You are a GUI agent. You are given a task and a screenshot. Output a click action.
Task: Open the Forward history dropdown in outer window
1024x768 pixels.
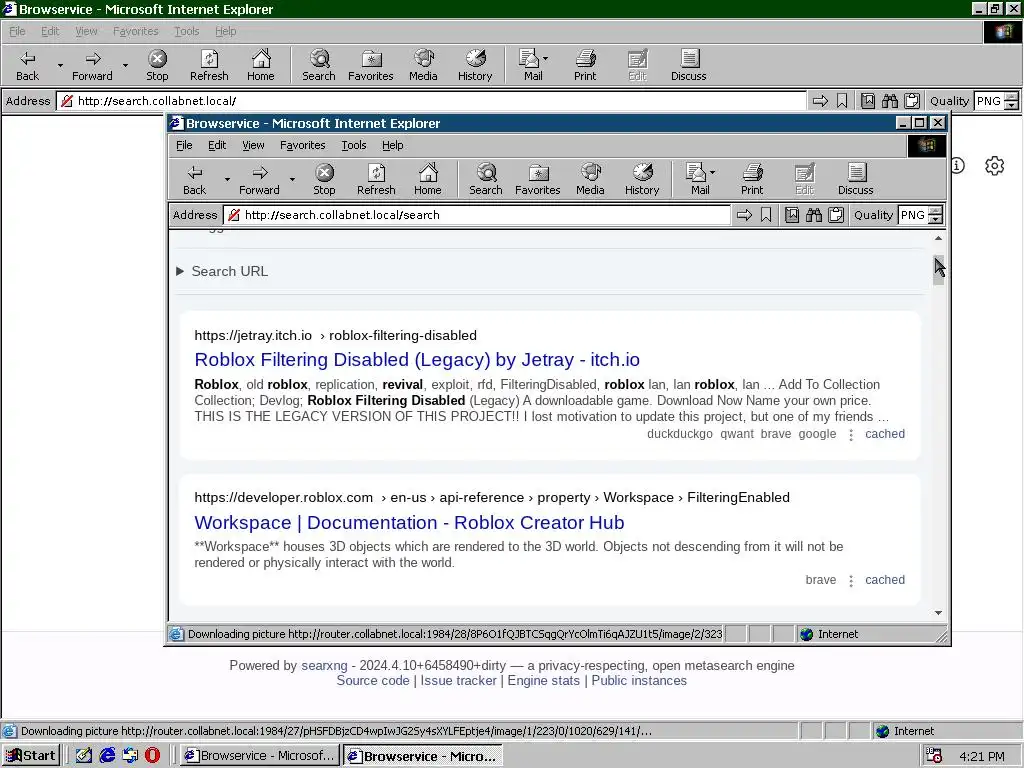[x=125, y=65]
